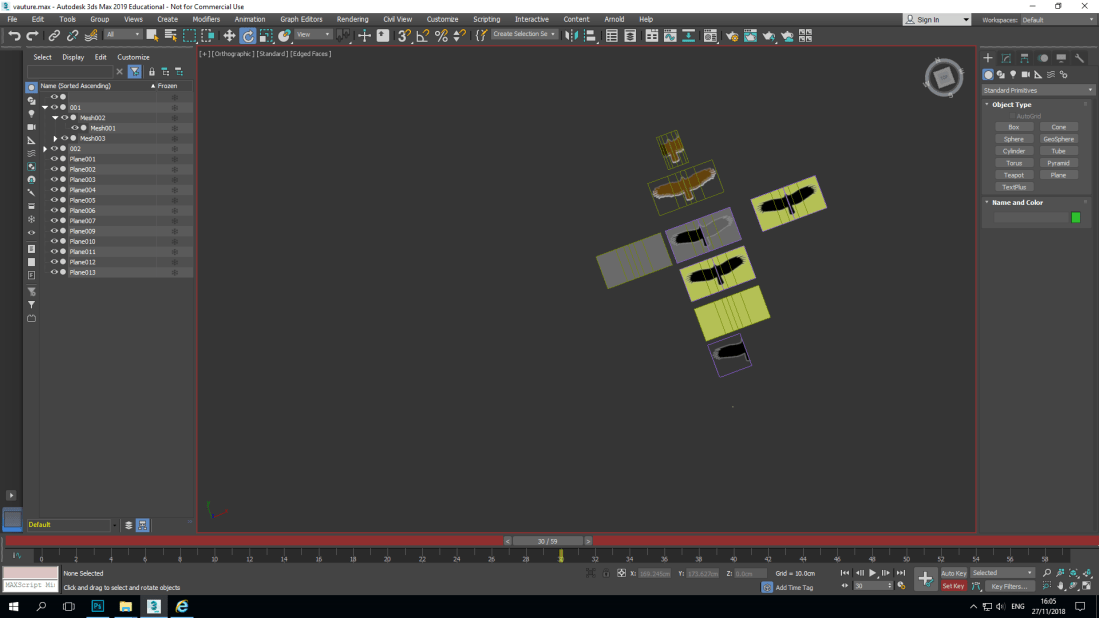Image resolution: width=1099 pixels, height=618 pixels.
Task: Activate the Select and Rotate tool
Action: pyautogui.click(x=247, y=36)
